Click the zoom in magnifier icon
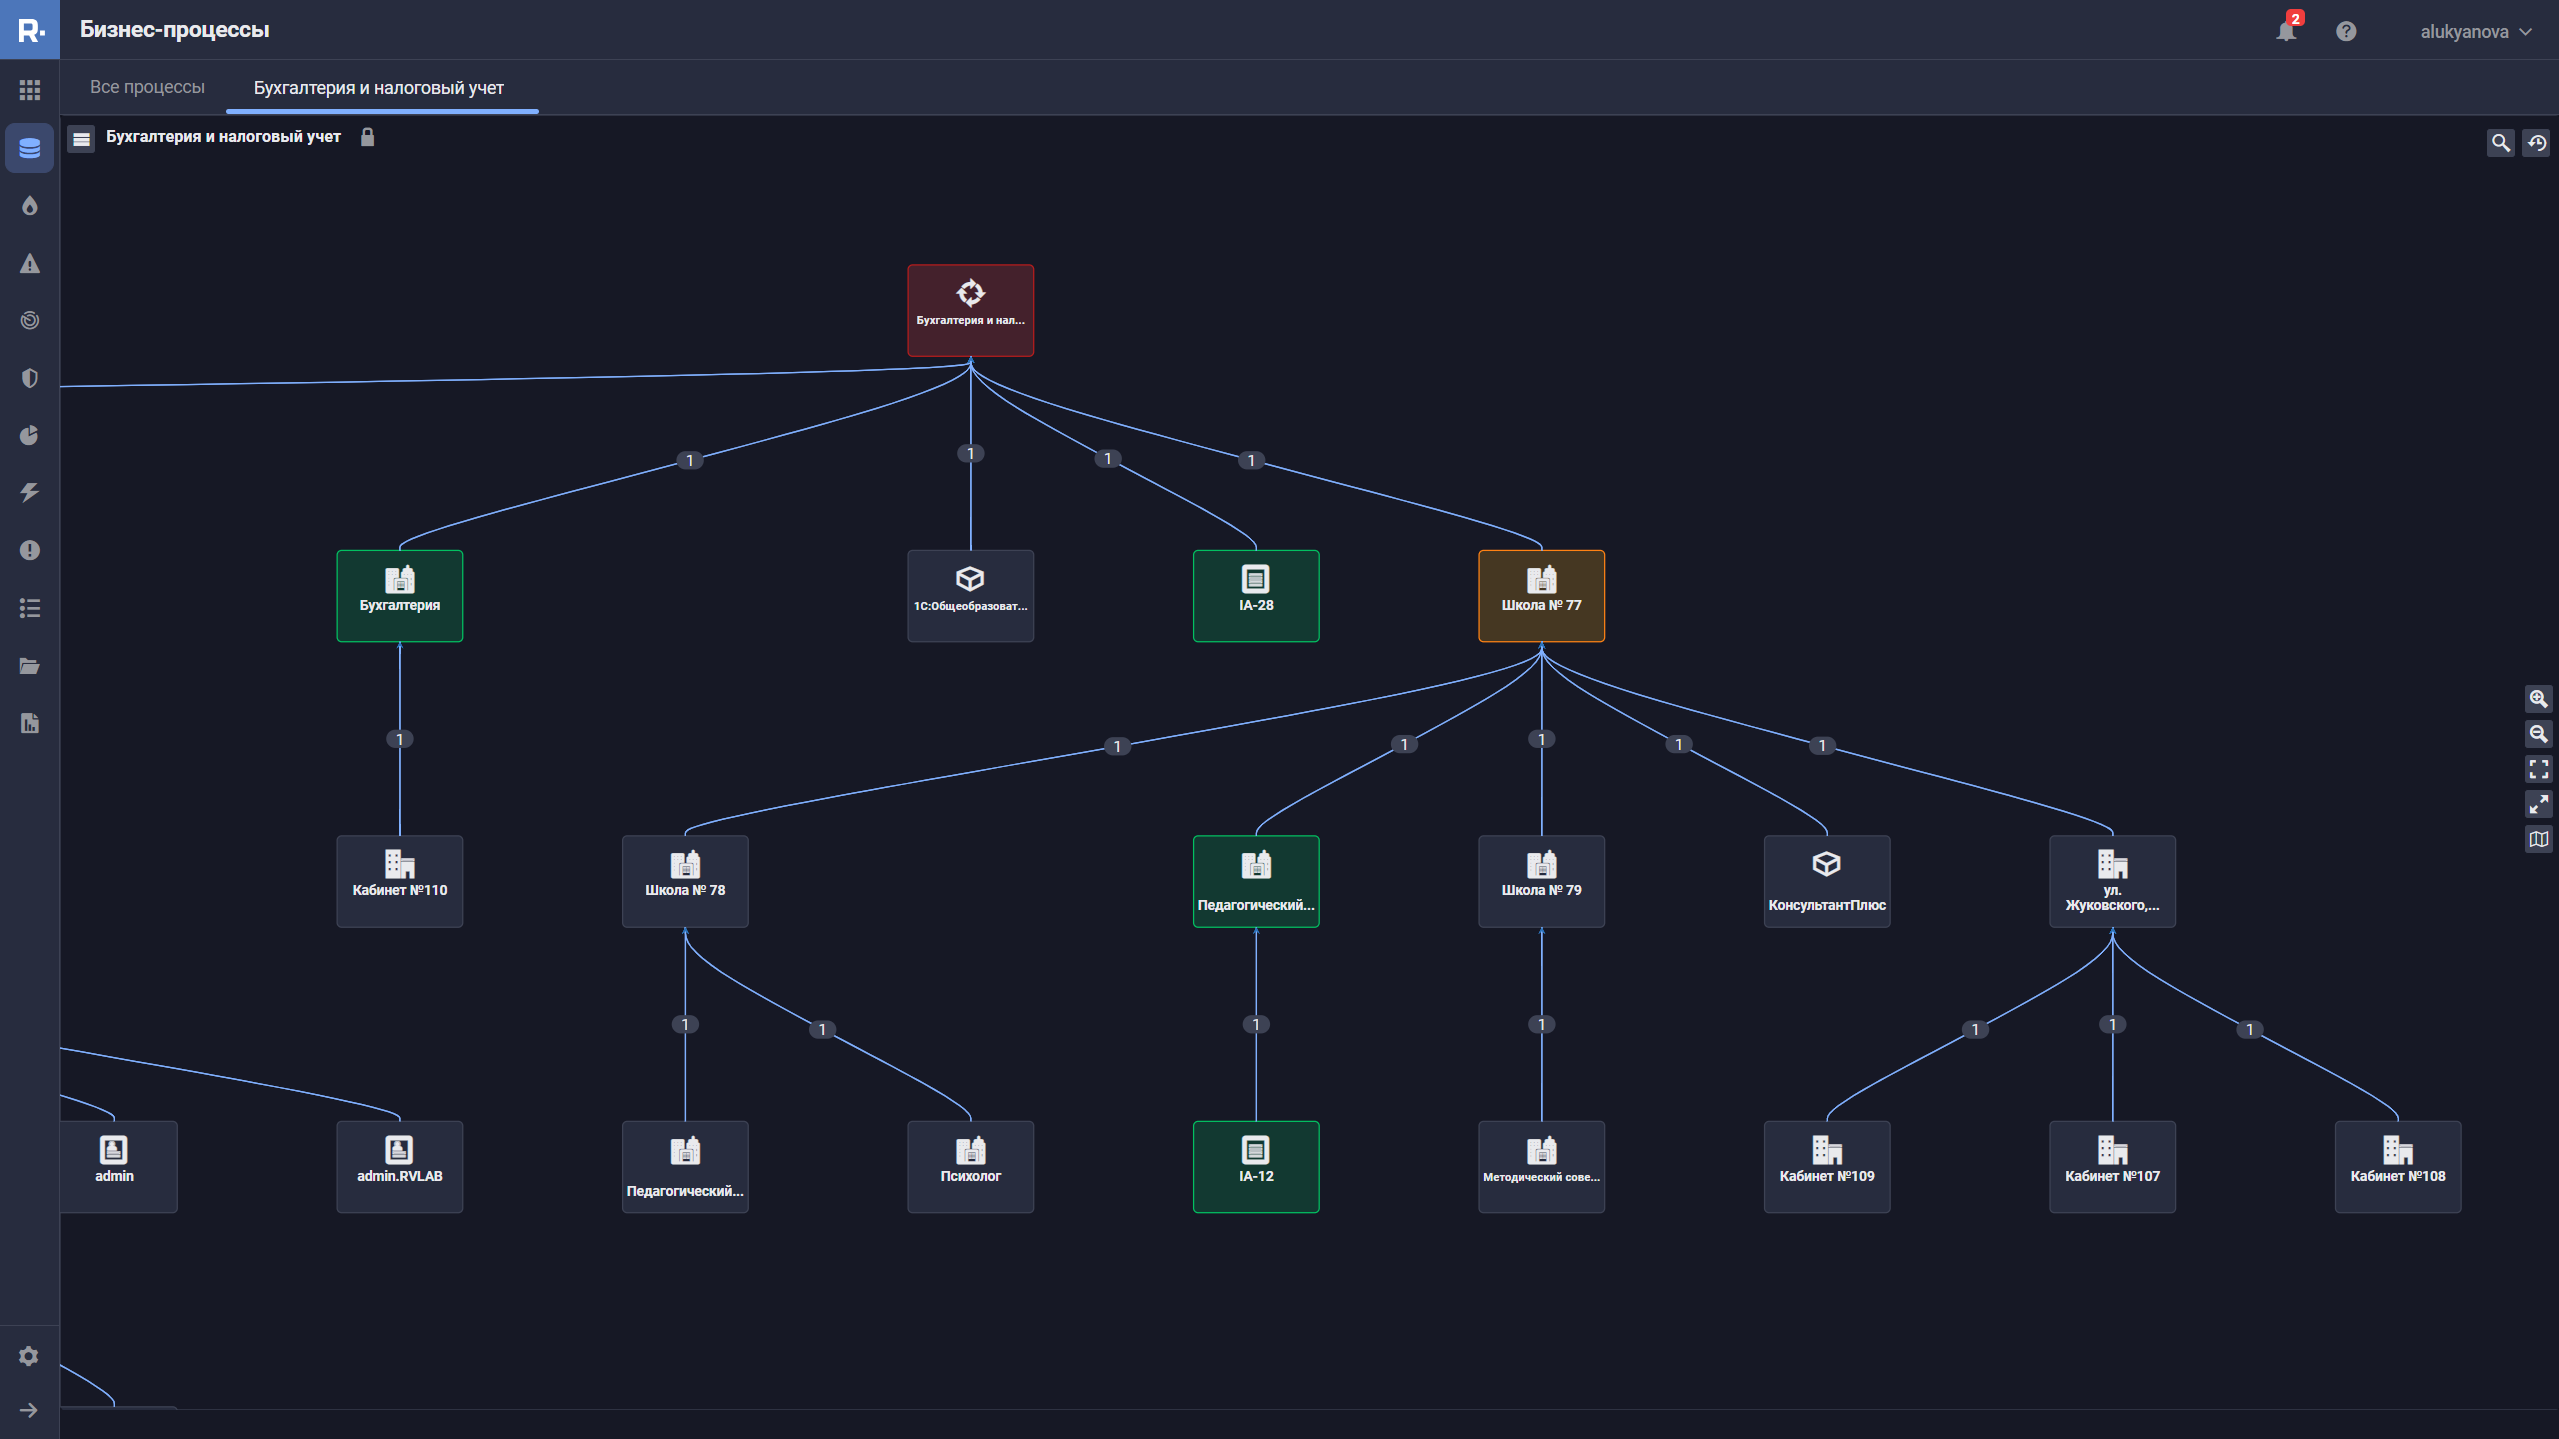The image size is (2559, 1439). click(2538, 699)
